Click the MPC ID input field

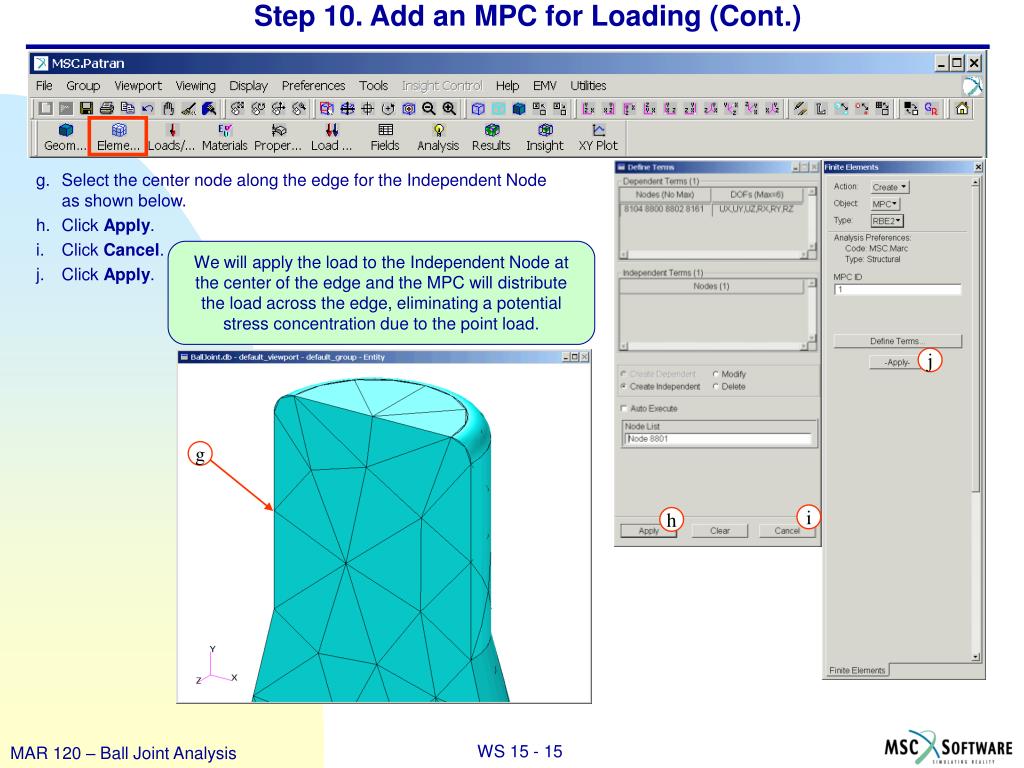897,289
